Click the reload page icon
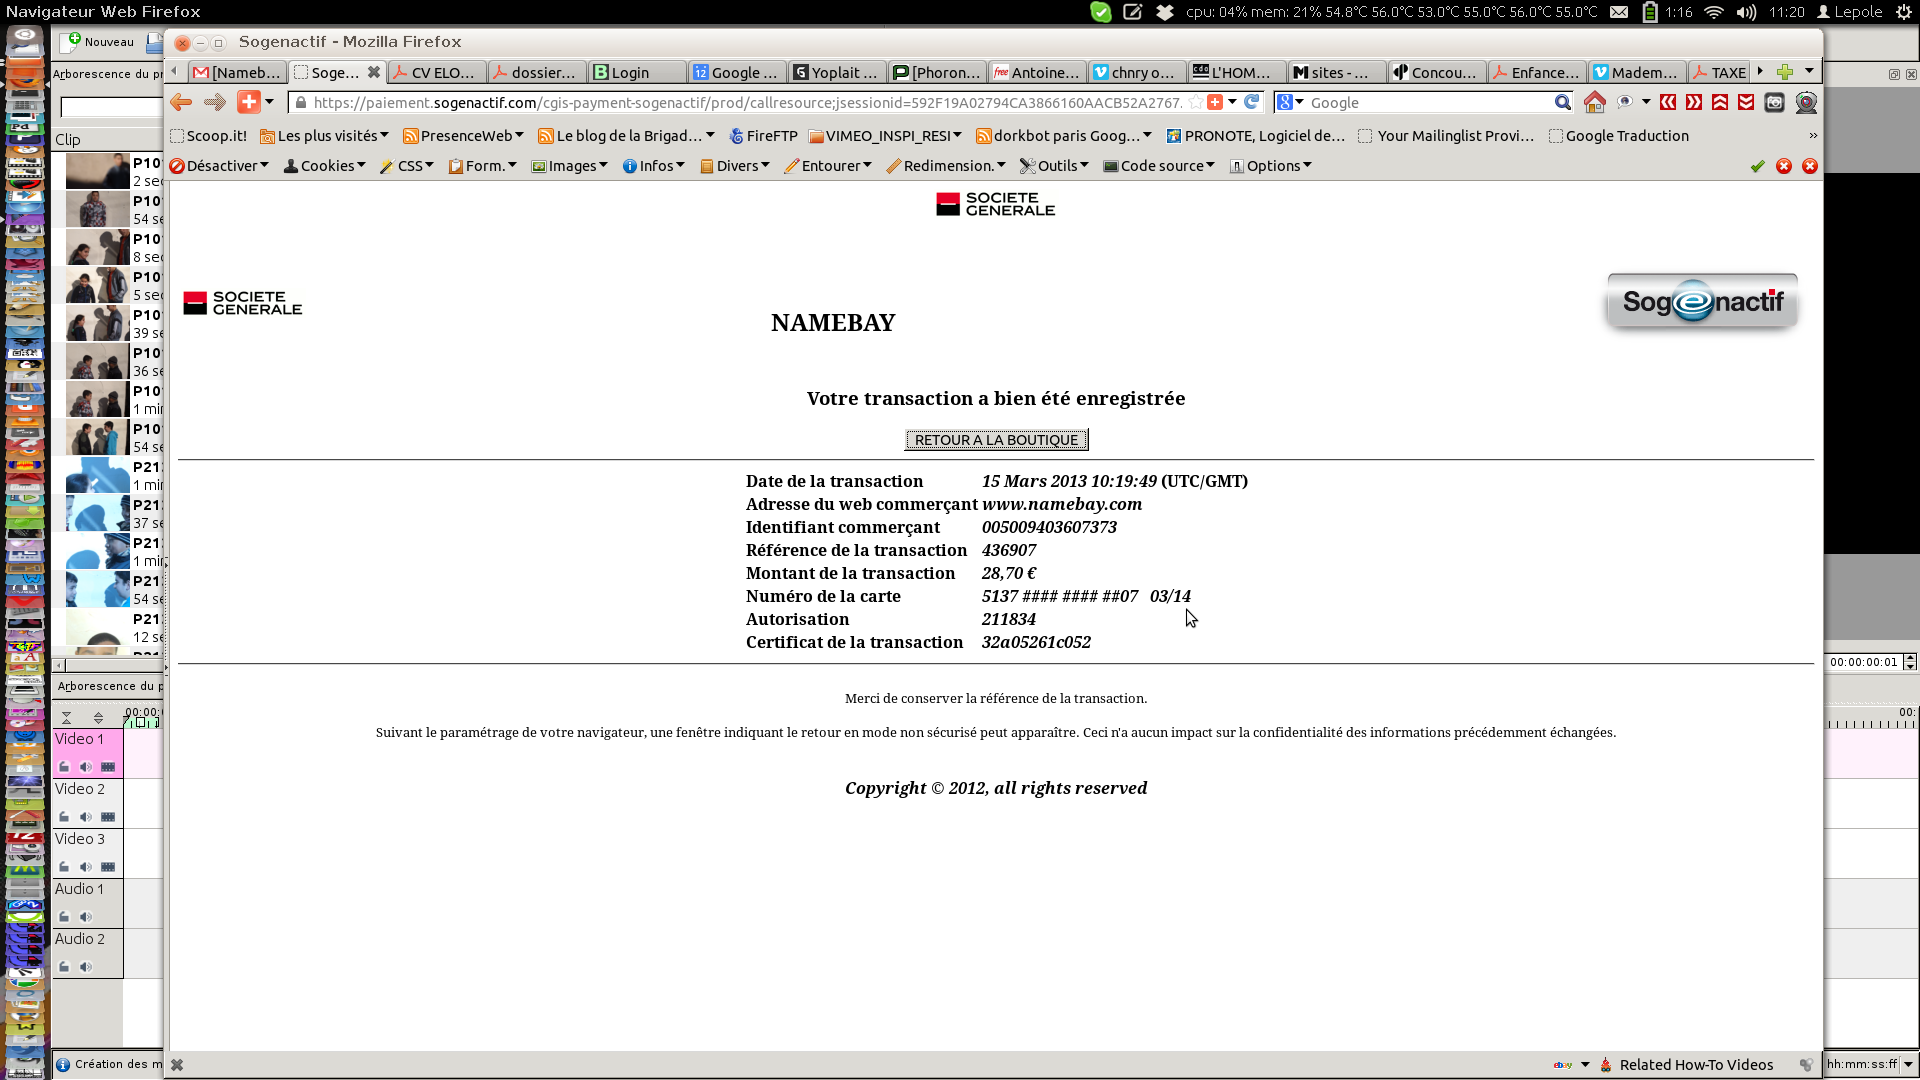The image size is (1920, 1080). (1252, 102)
